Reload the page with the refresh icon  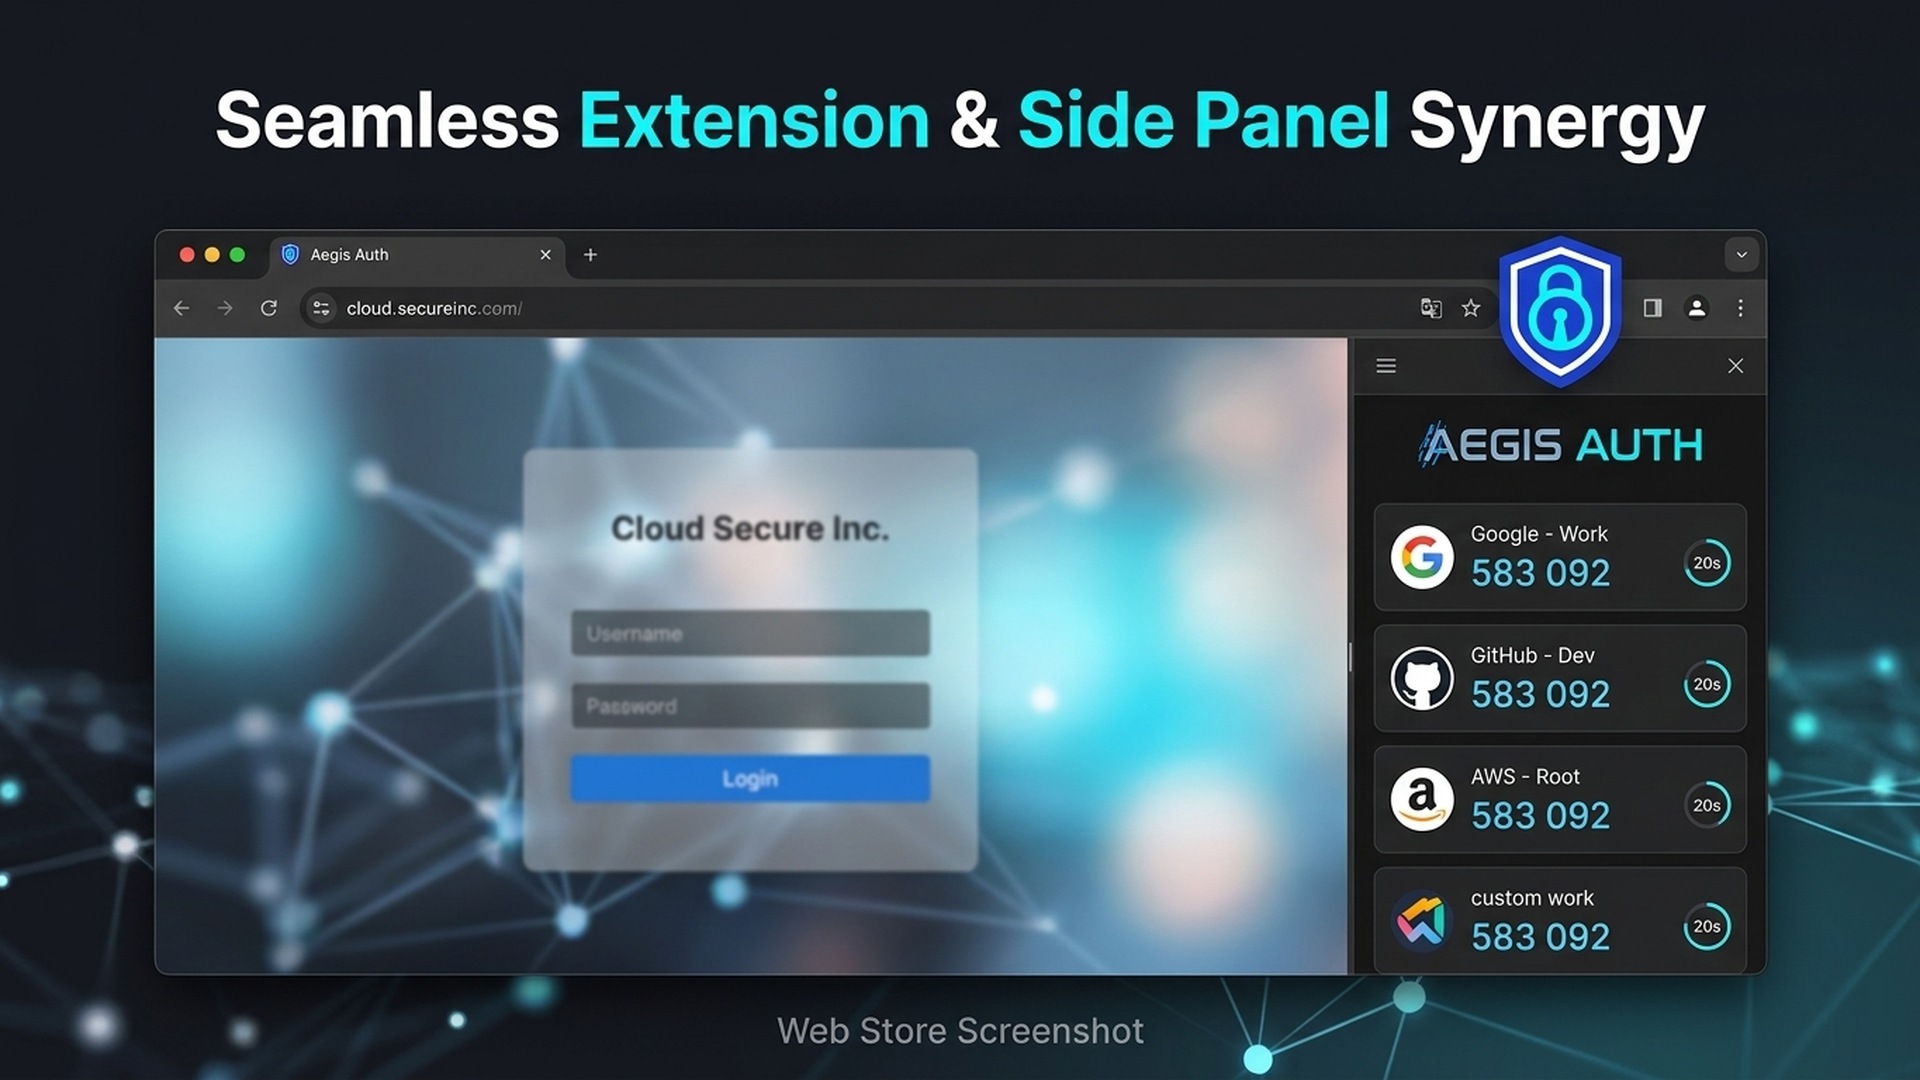[x=269, y=308]
